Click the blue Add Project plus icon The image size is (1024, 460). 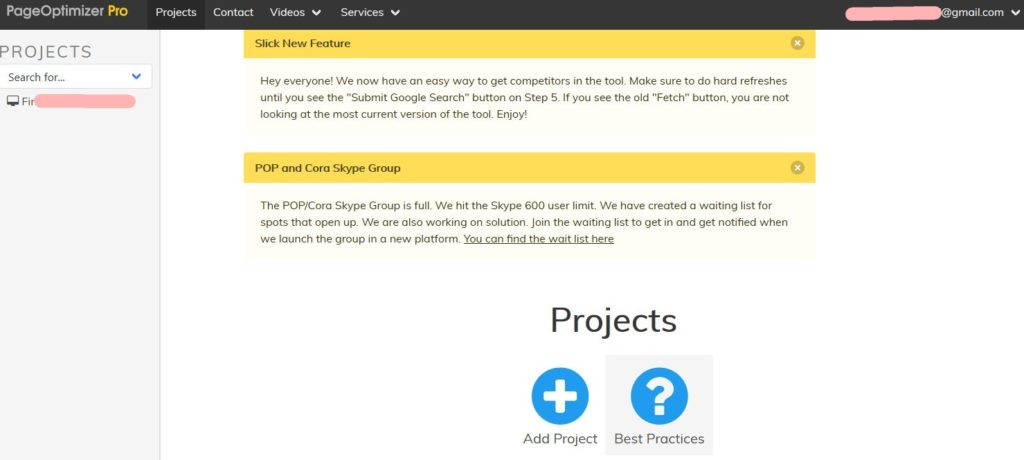coord(560,396)
